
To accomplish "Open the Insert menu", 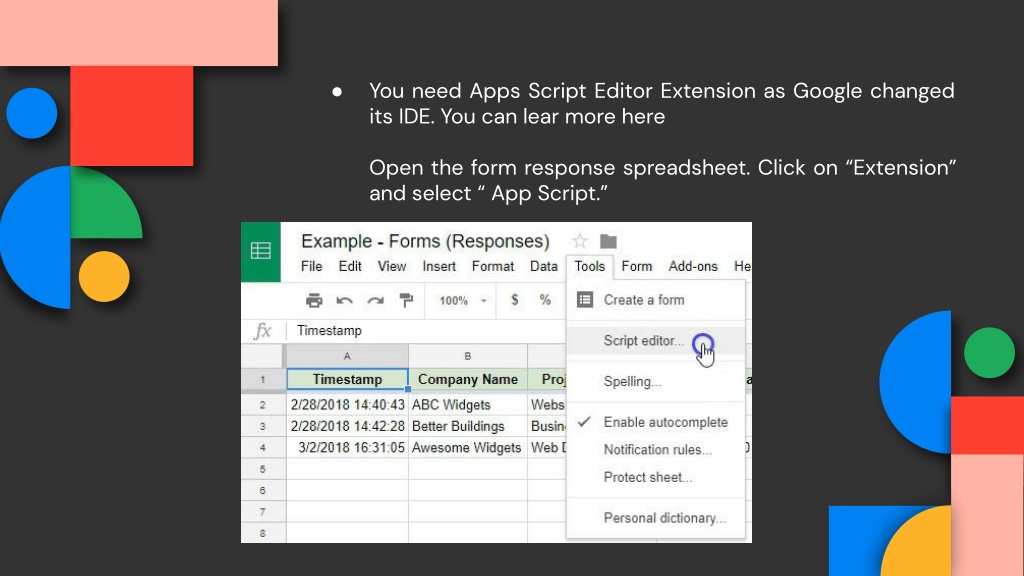I will [439, 266].
